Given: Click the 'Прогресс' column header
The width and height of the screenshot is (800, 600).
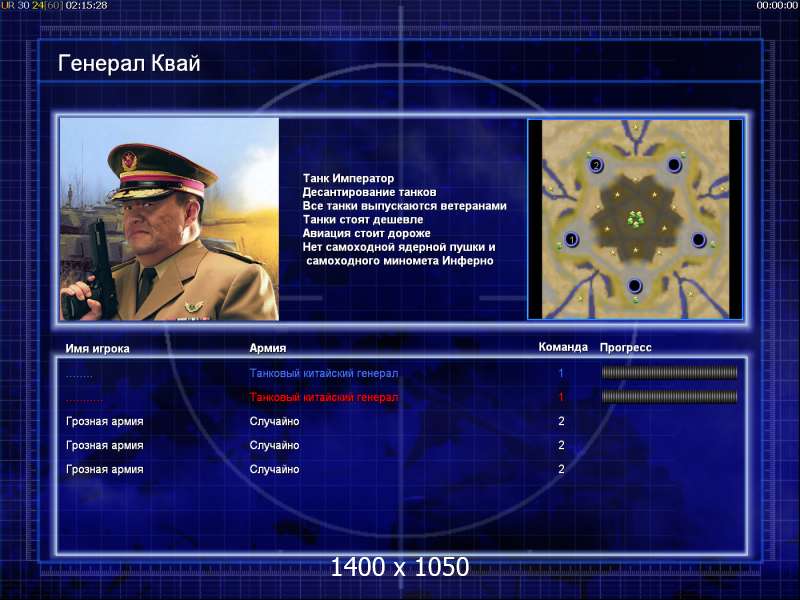Looking at the screenshot, I should click(x=626, y=347).
